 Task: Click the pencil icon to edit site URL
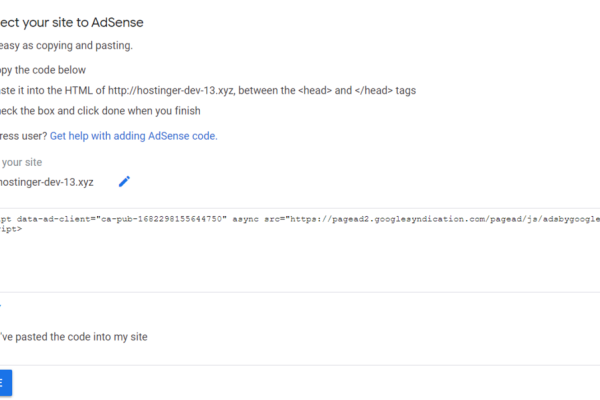tap(124, 181)
